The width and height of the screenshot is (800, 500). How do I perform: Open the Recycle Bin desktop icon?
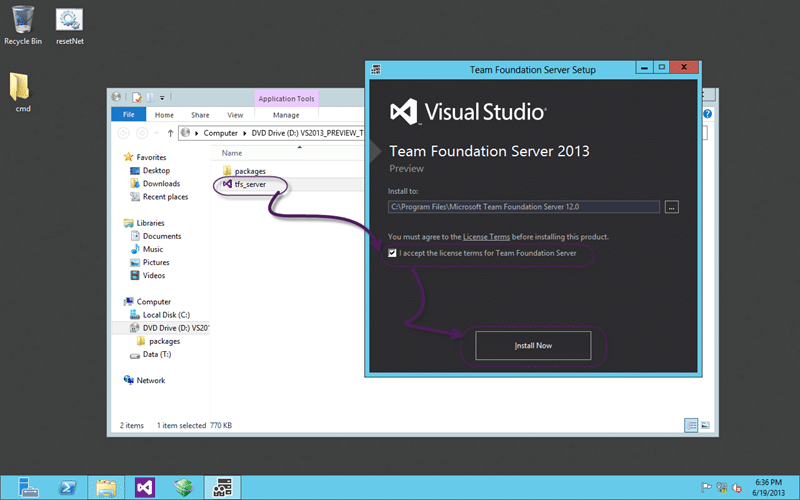pyautogui.click(x=22, y=26)
